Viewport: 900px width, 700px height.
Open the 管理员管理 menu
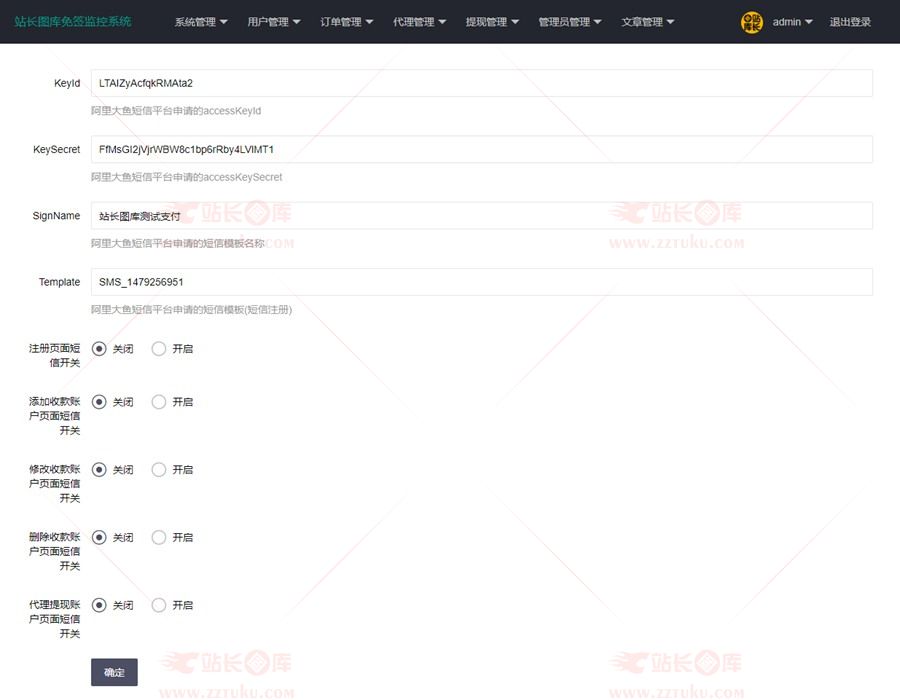569,22
